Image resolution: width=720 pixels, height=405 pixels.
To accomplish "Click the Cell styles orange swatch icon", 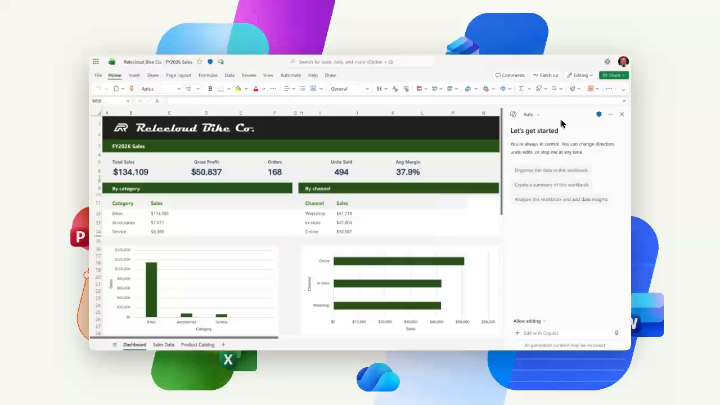I will (x=591, y=89).
